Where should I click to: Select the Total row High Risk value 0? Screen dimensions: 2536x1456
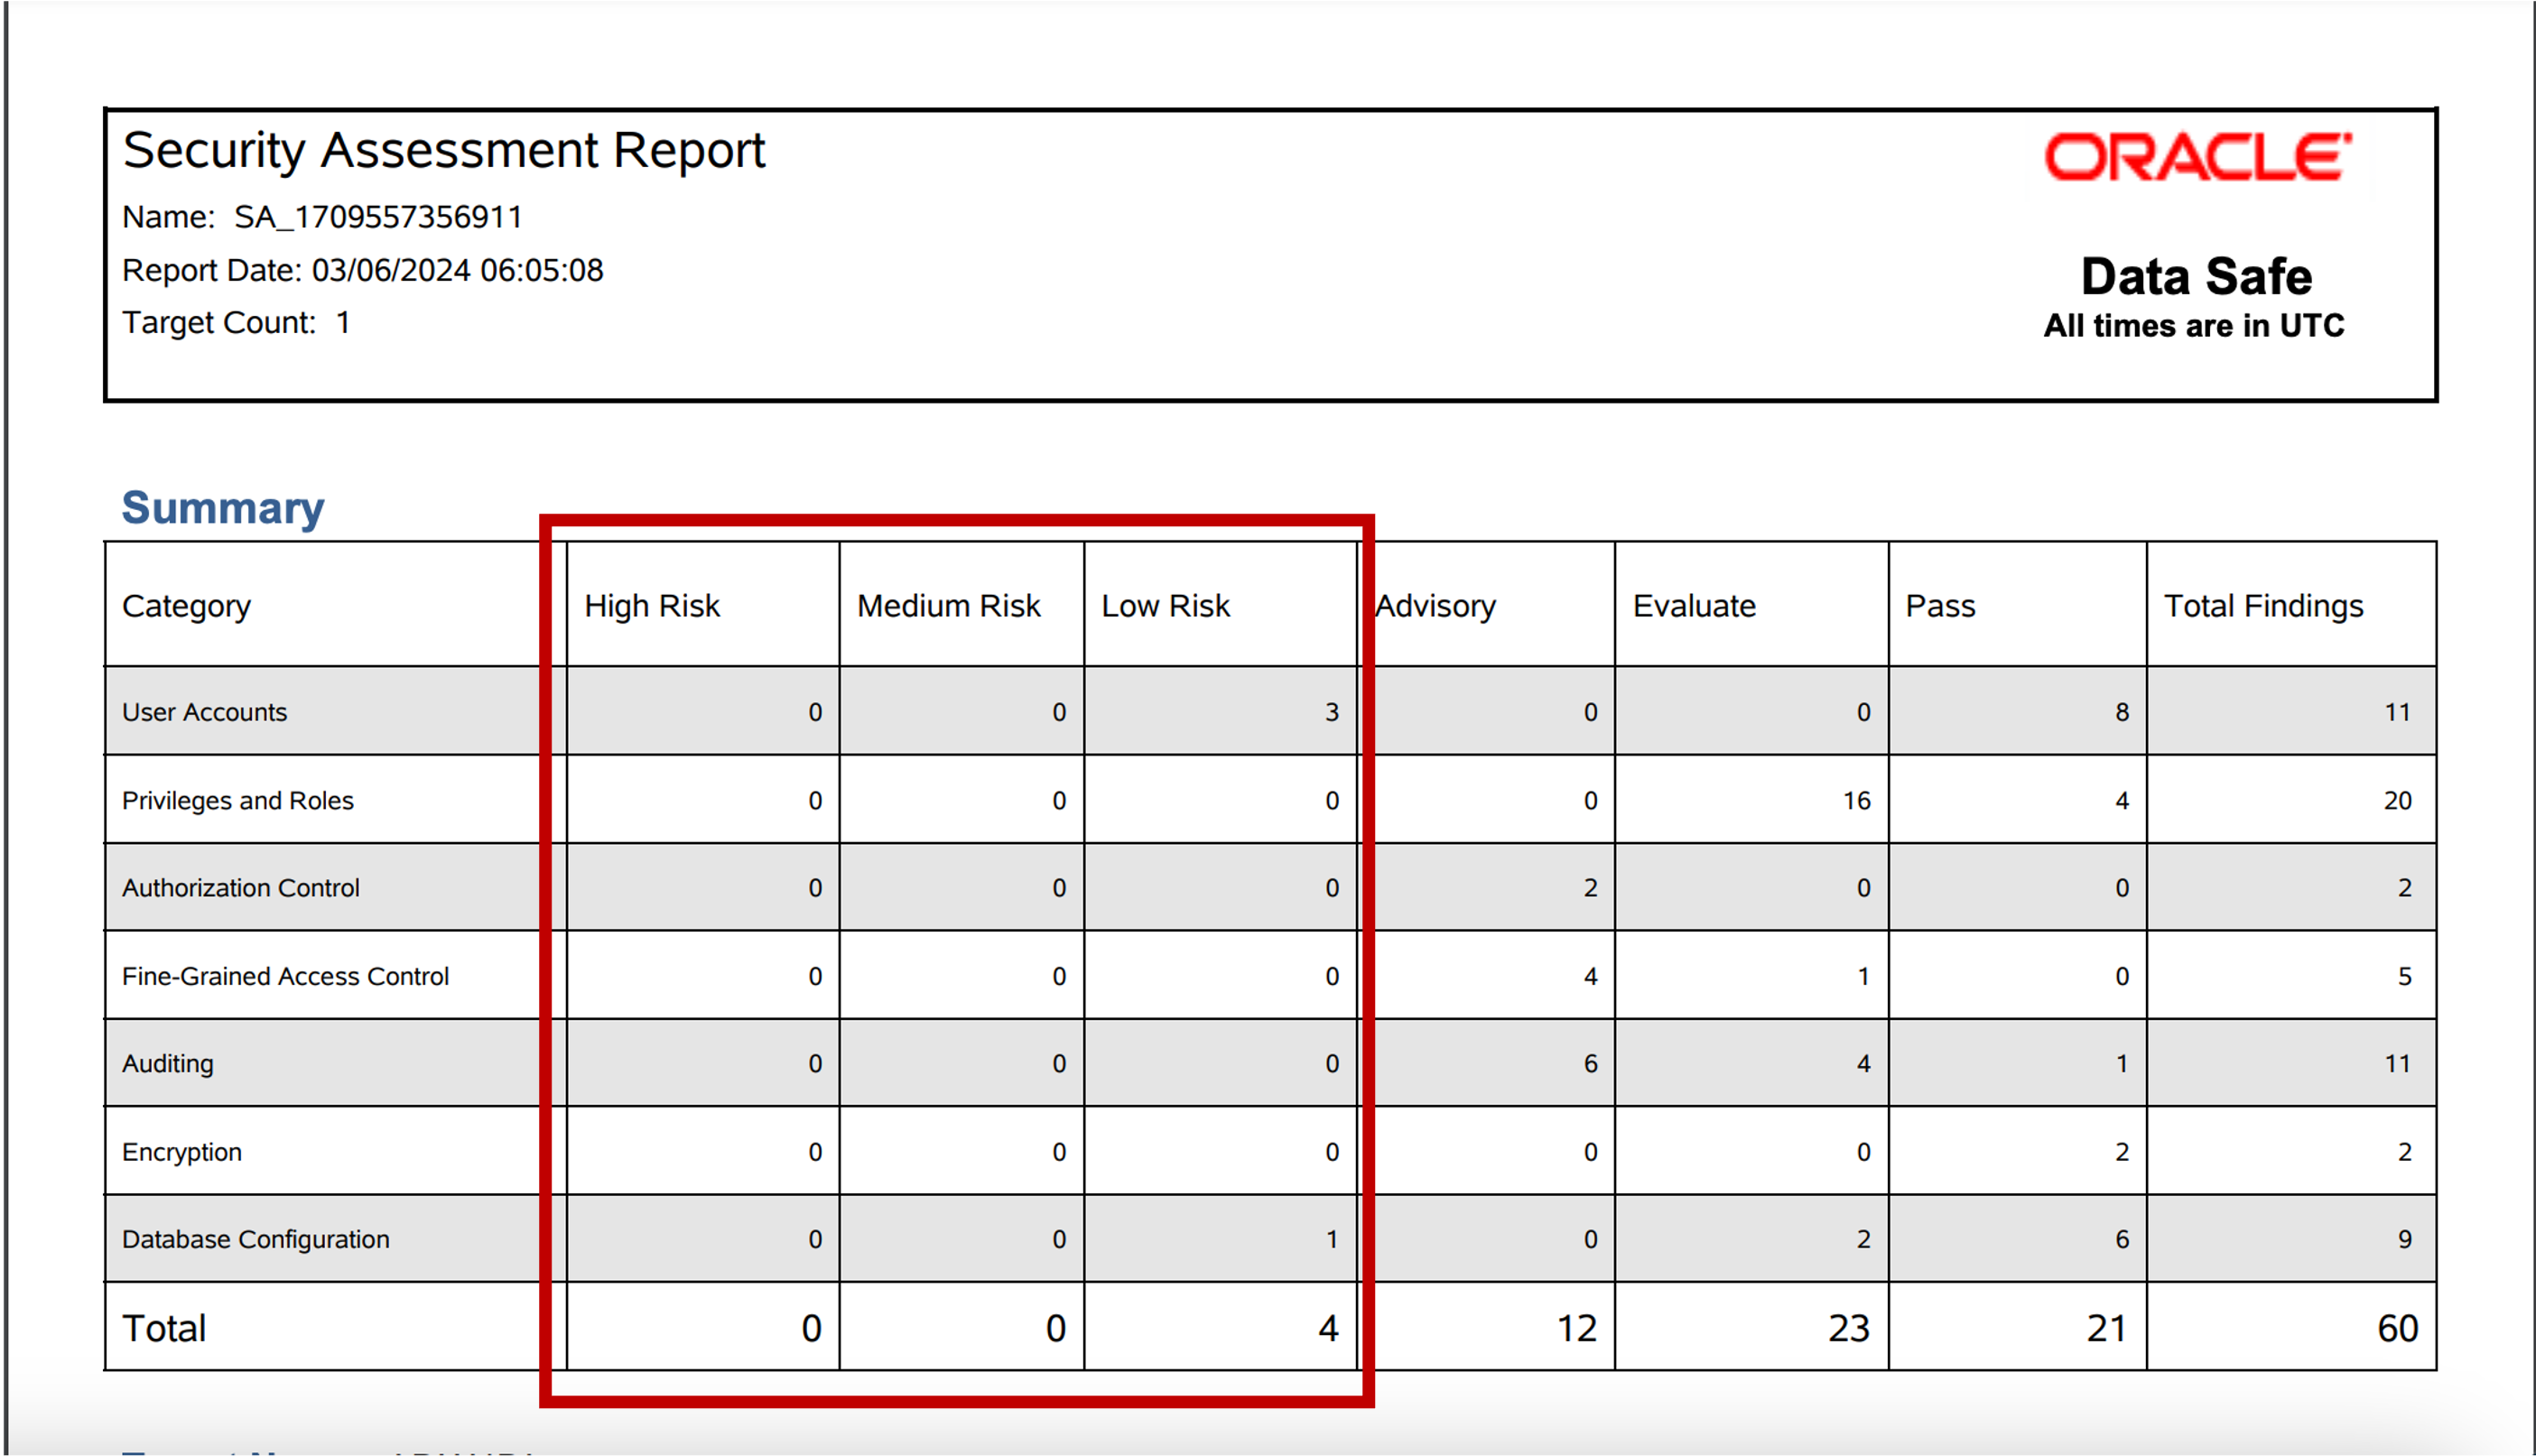tap(811, 1329)
